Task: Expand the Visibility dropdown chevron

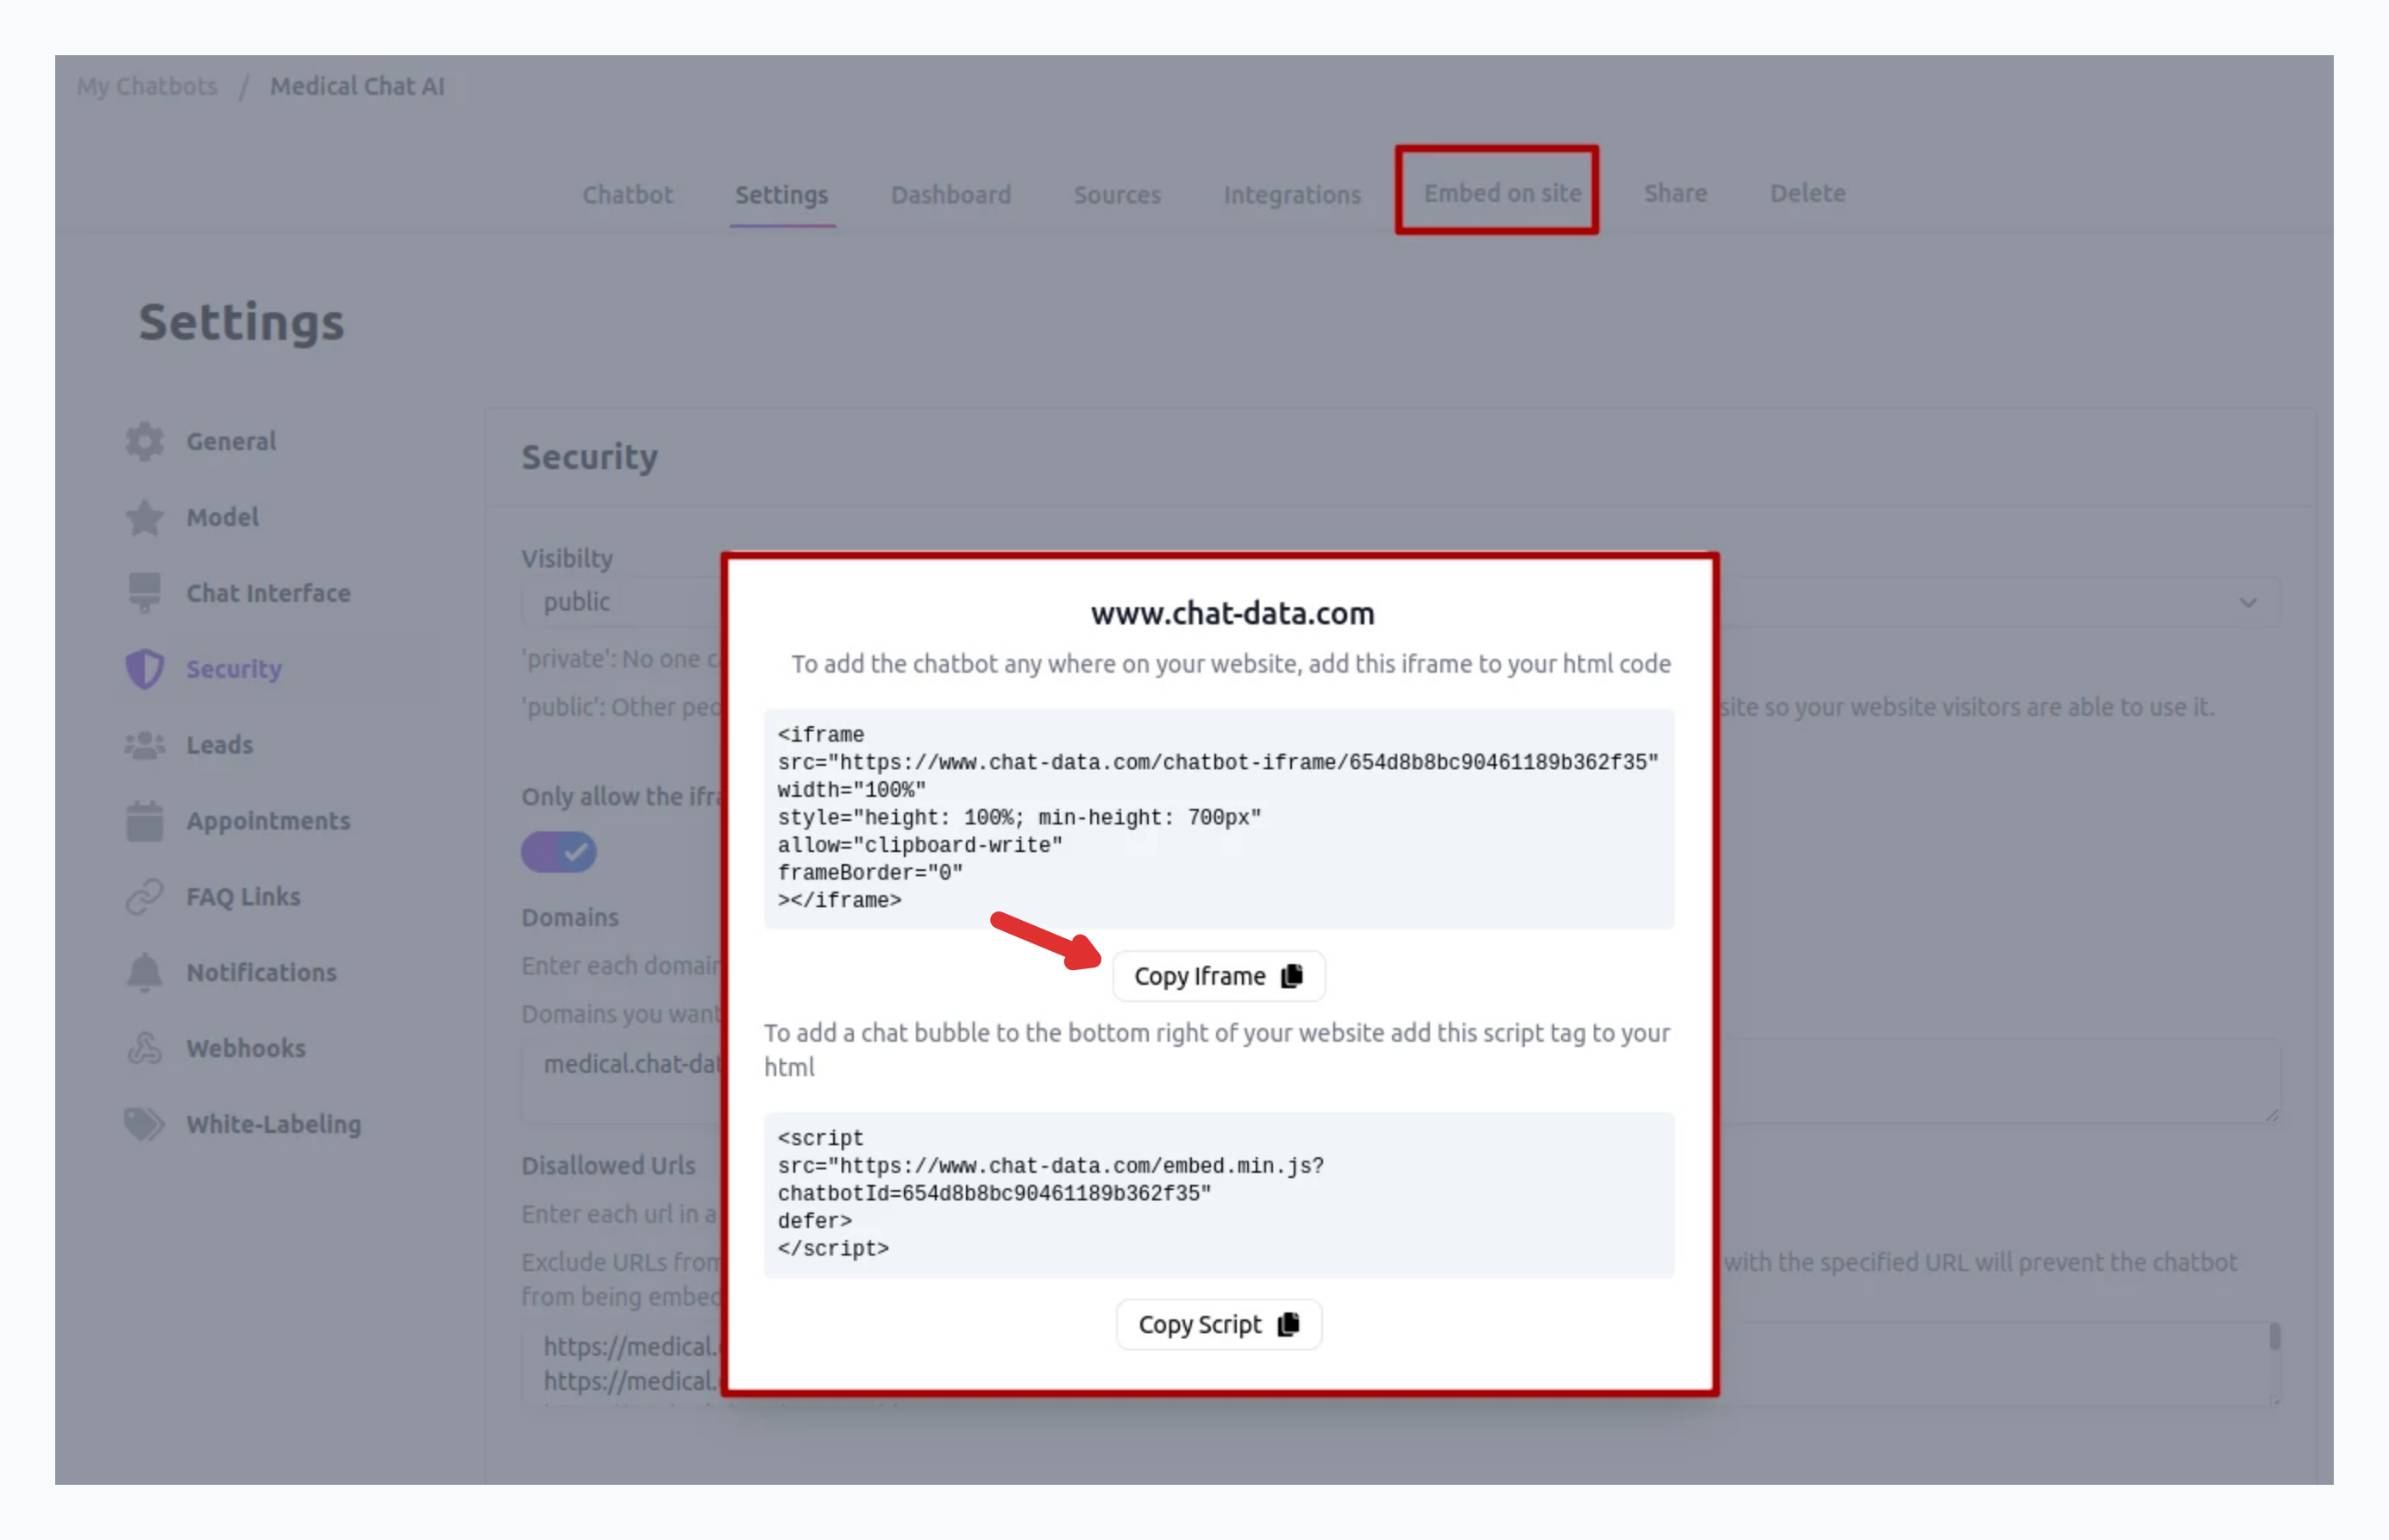Action: (x=2248, y=602)
